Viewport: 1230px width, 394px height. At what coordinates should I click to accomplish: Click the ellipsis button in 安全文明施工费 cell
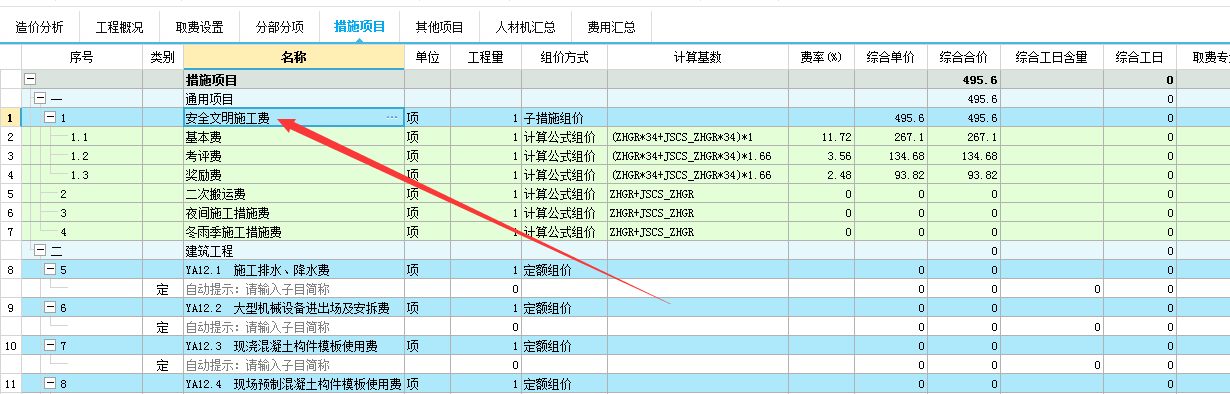[392, 118]
